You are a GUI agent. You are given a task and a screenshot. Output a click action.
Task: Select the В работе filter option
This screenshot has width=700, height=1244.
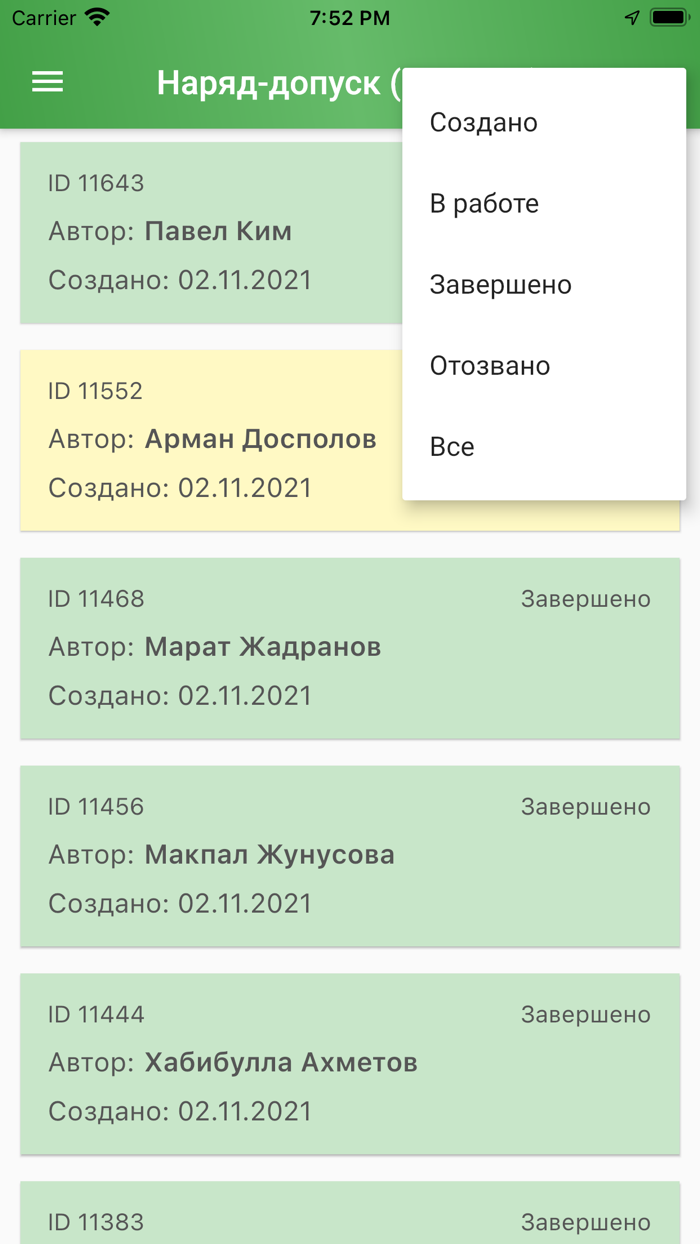[x=483, y=203]
